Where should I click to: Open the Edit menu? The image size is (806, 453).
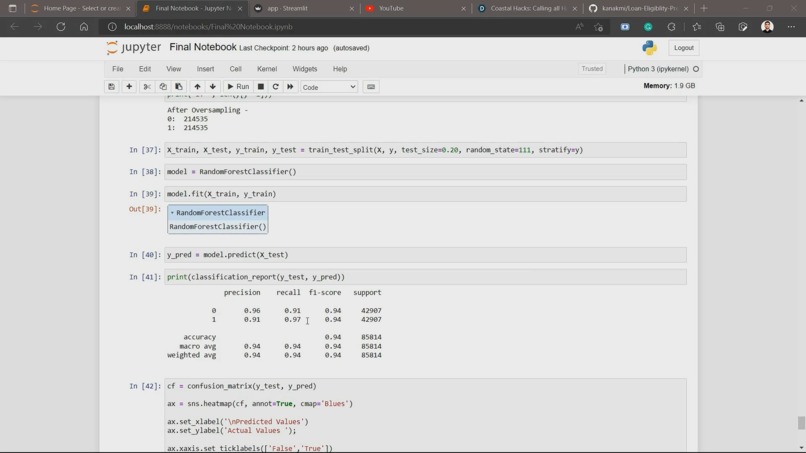coord(145,69)
